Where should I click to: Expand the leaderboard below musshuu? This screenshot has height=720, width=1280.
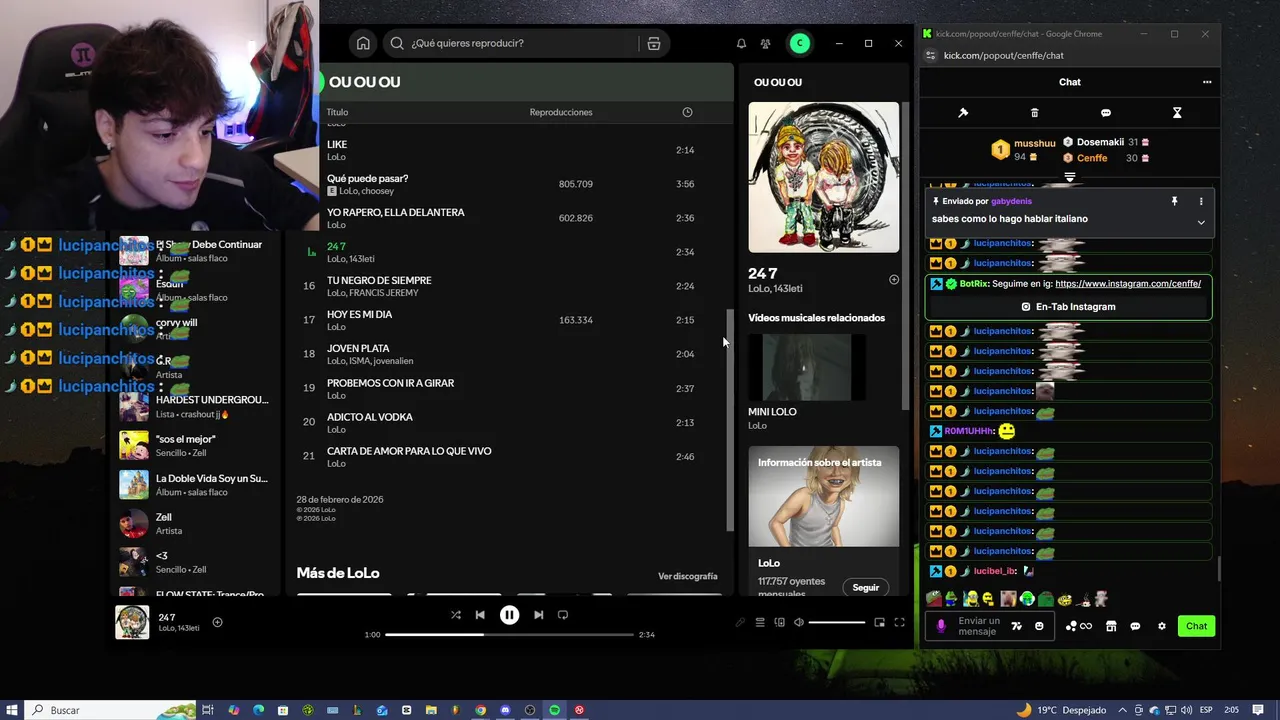(x=1069, y=177)
